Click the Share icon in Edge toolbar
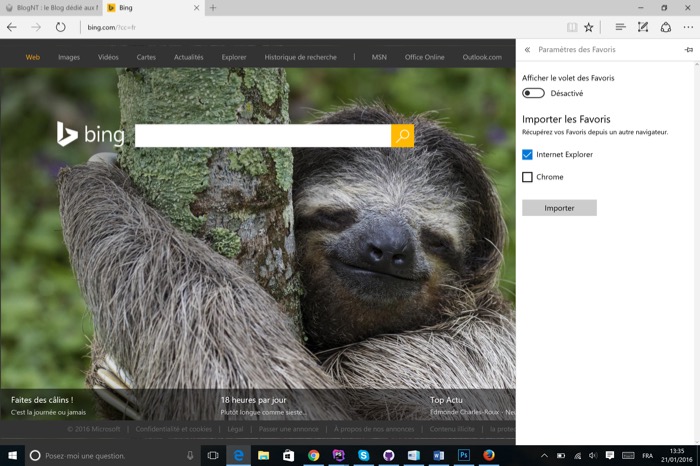The width and height of the screenshot is (700, 466). point(665,27)
